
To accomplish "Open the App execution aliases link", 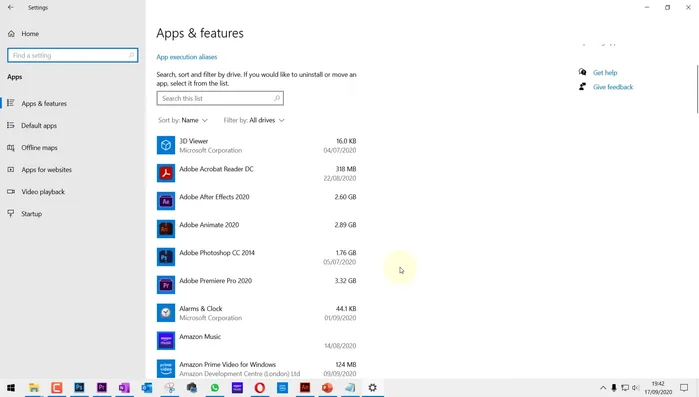I will click(x=186, y=57).
